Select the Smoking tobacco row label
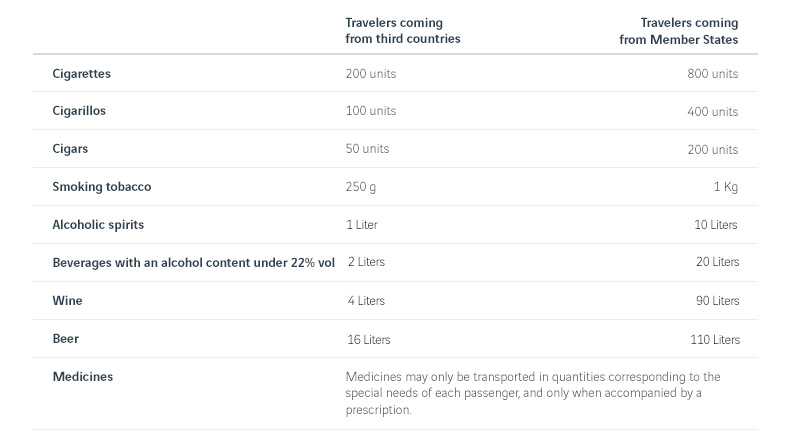790x445 pixels. click(102, 187)
